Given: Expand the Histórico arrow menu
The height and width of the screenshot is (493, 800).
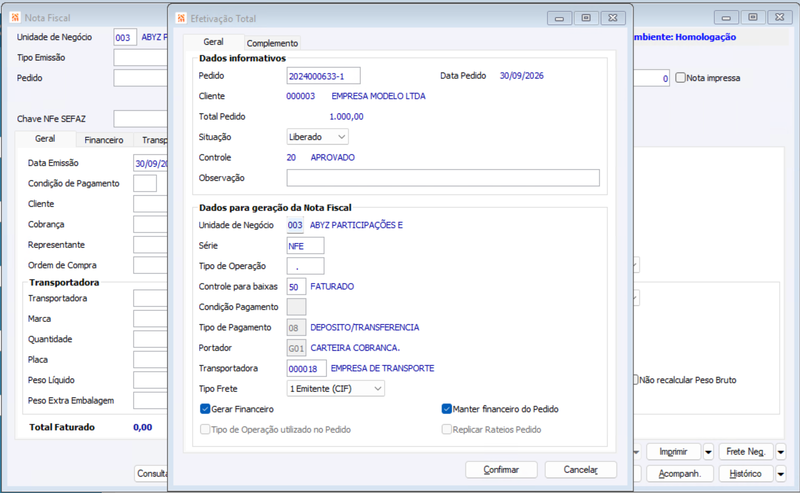Looking at the screenshot, I should (x=781, y=474).
